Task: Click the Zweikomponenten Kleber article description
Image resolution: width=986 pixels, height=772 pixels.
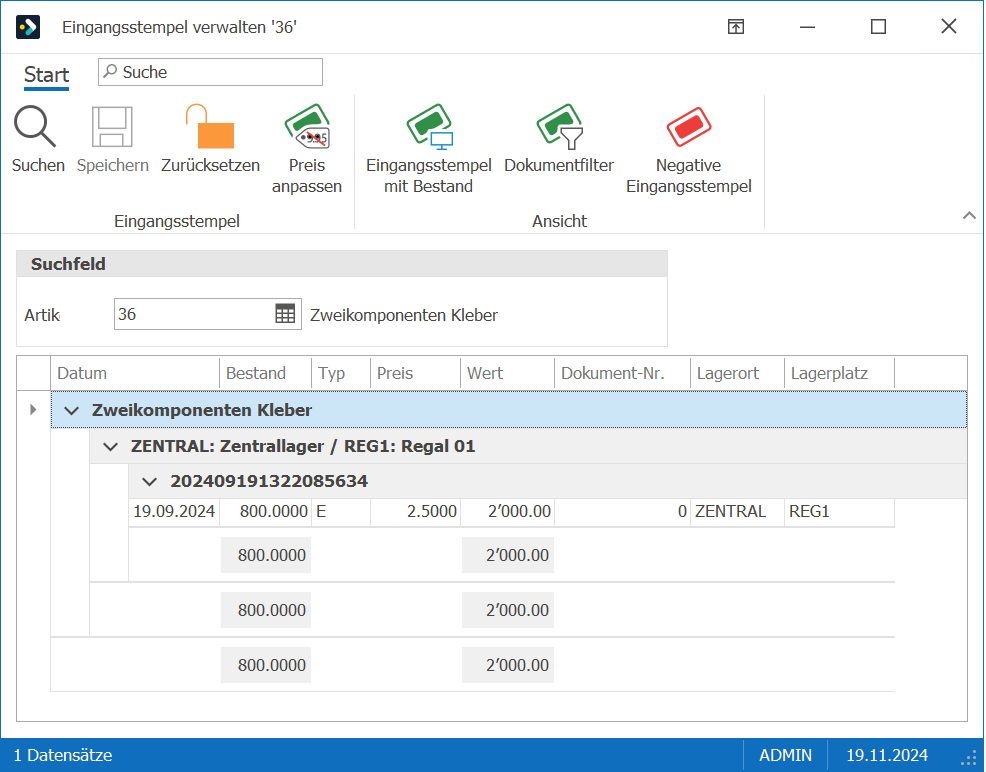Action: coord(404,315)
